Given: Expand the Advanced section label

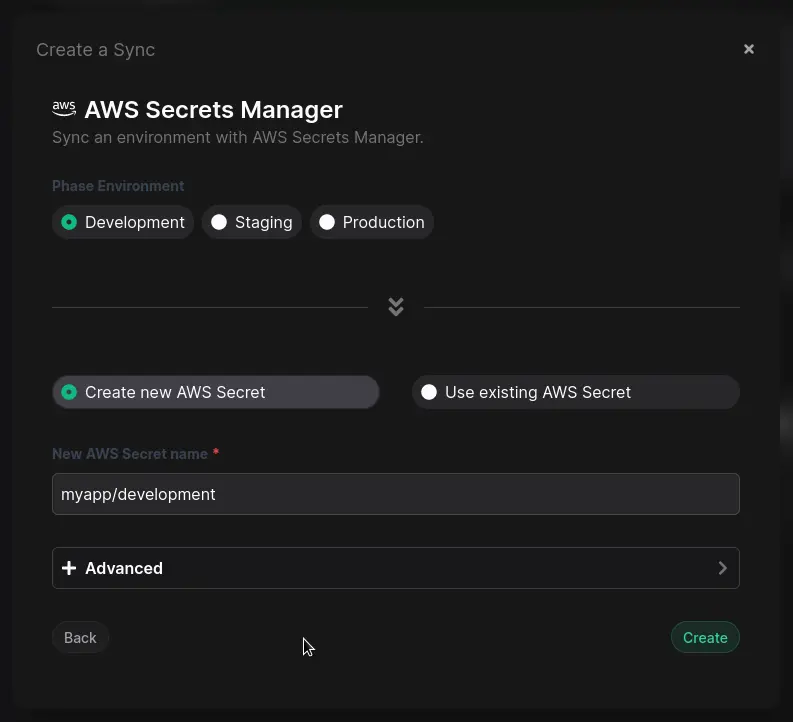Looking at the screenshot, I should coord(124,568).
